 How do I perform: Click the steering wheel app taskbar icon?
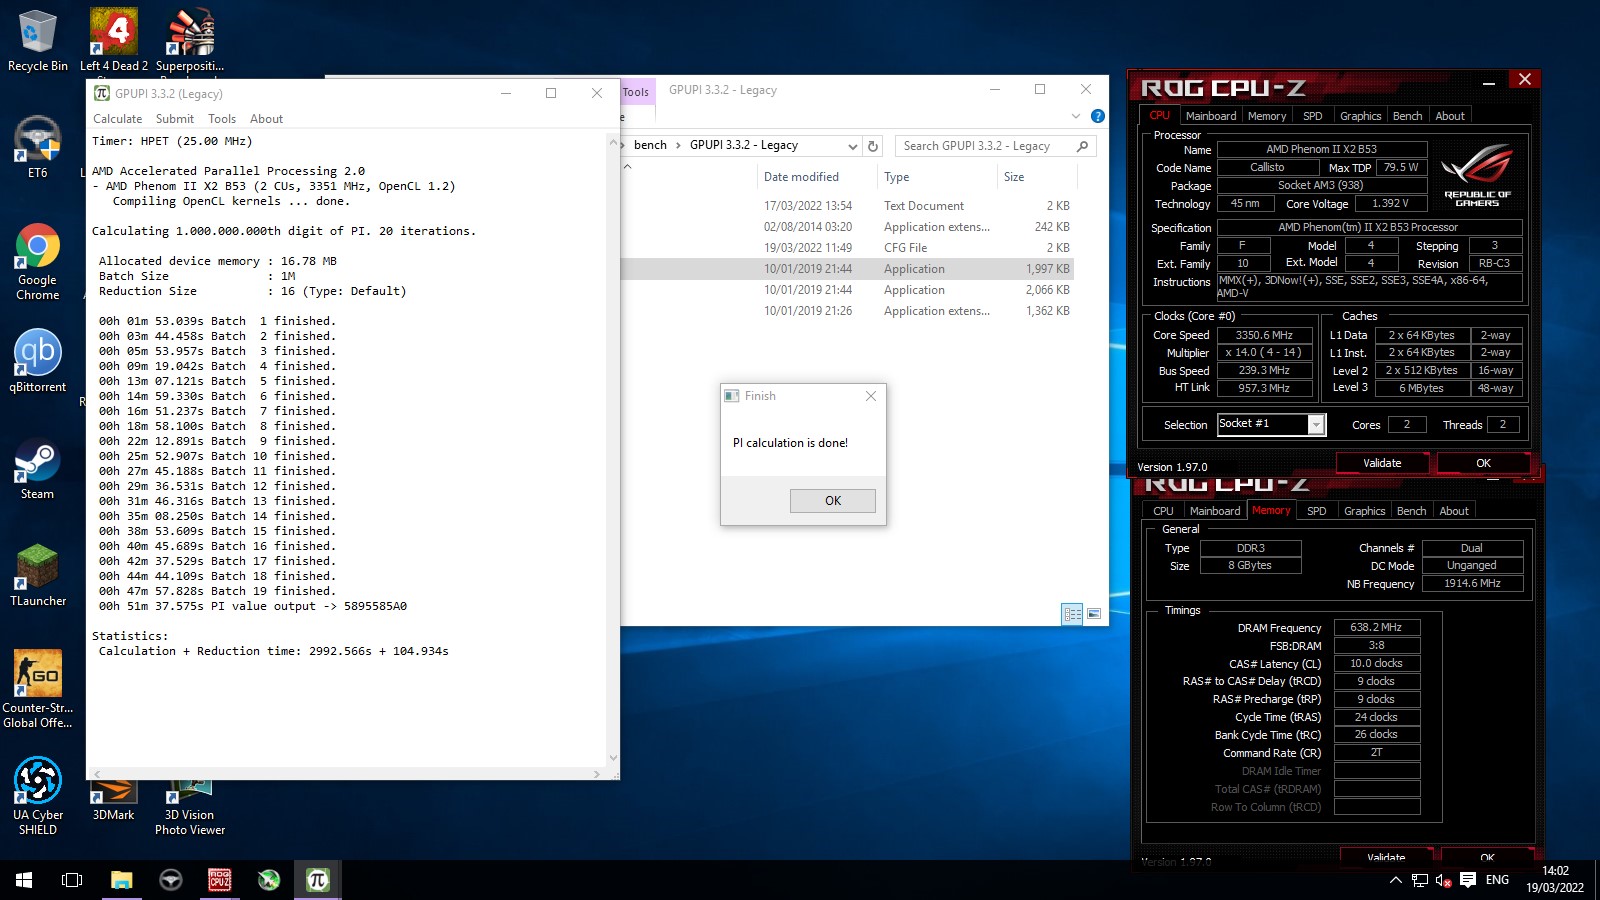pos(171,880)
